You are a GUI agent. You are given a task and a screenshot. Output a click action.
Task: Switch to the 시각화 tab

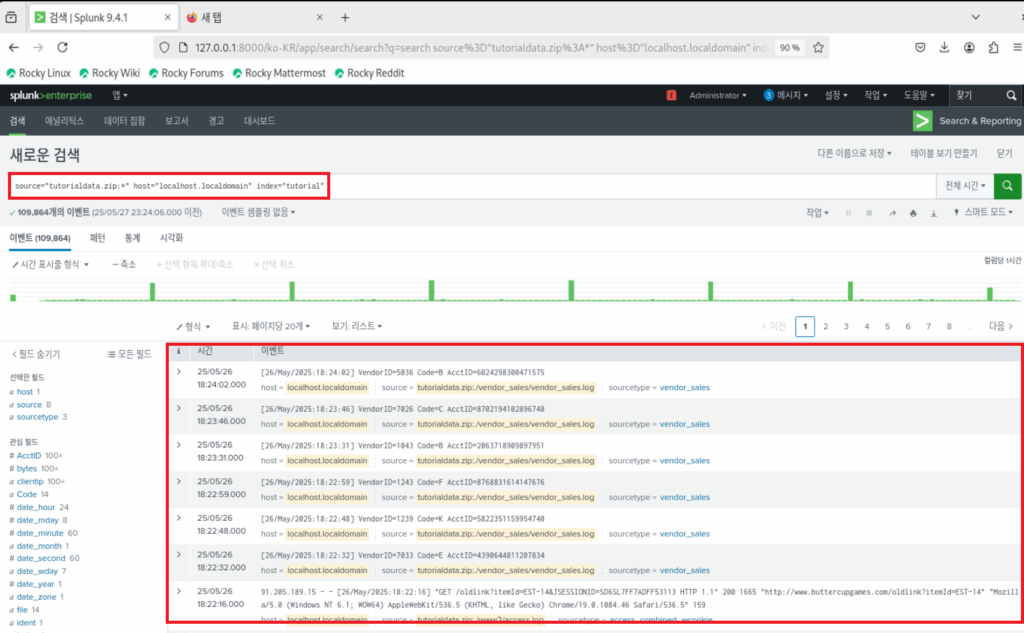(171, 238)
